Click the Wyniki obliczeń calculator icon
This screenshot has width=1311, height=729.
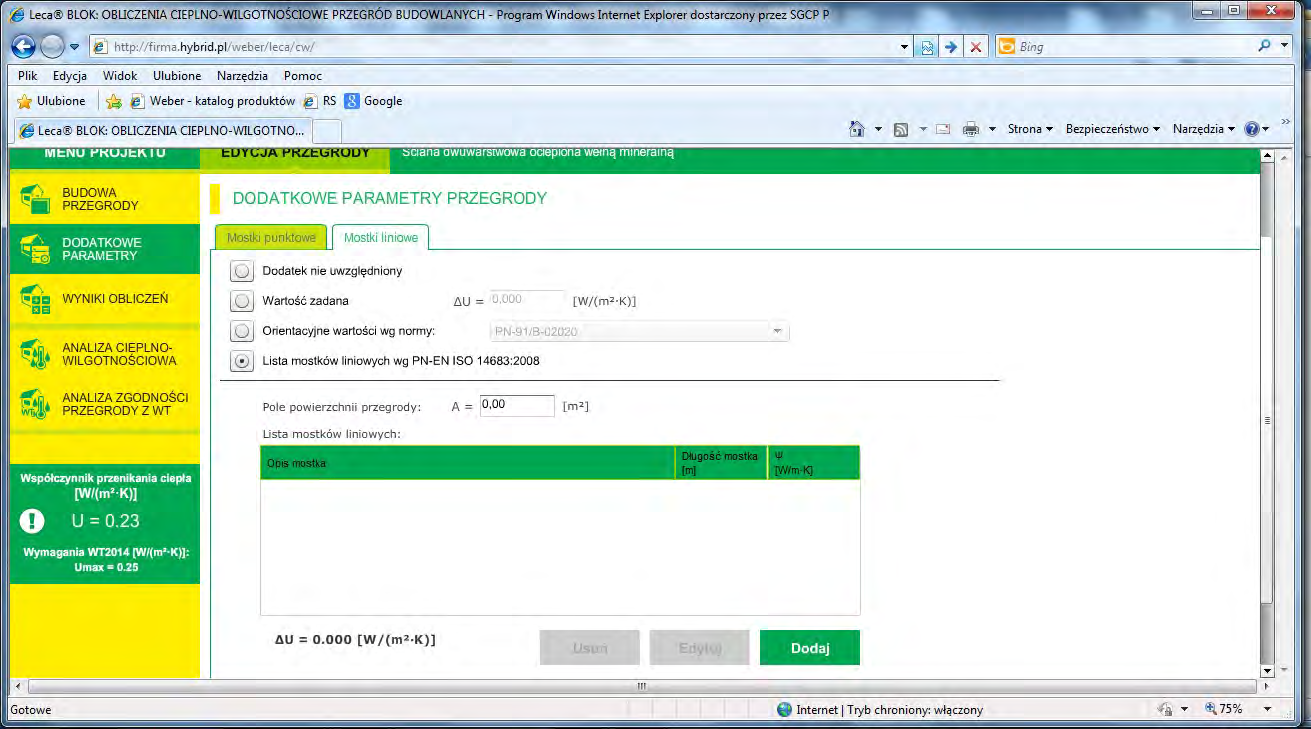(36, 299)
